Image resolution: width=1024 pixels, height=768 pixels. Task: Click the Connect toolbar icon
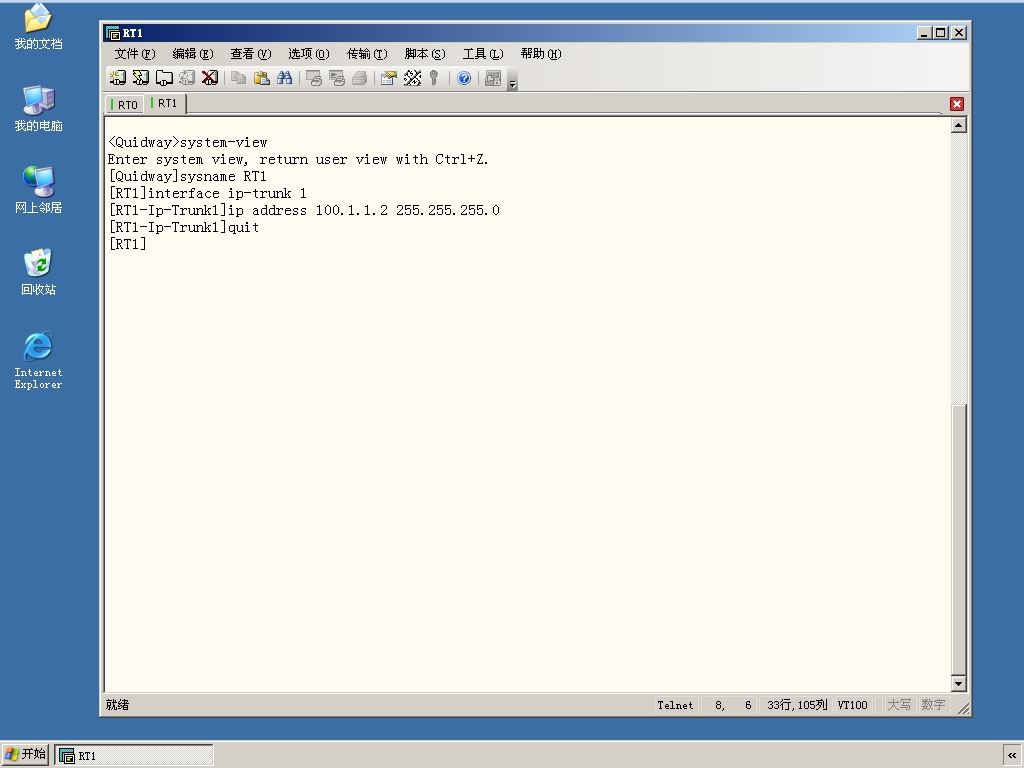[x=118, y=78]
